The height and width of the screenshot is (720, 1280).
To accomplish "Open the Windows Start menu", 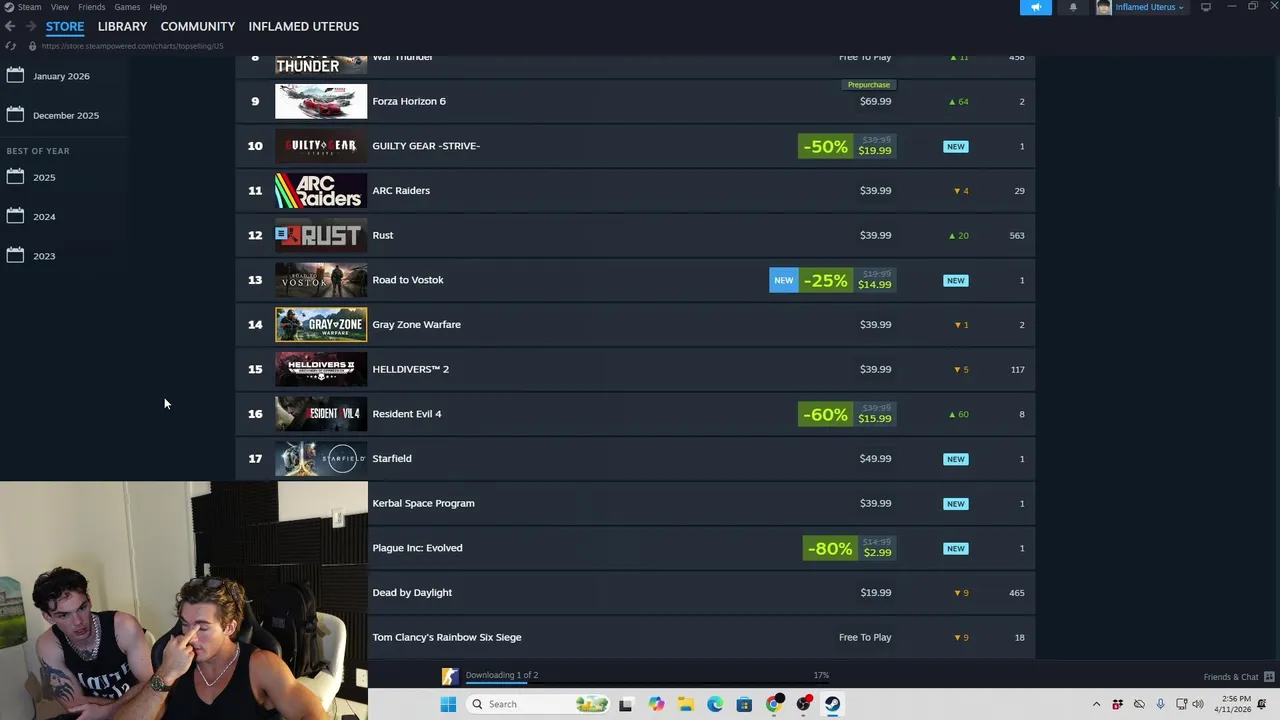I will click(x=448, y=704).
